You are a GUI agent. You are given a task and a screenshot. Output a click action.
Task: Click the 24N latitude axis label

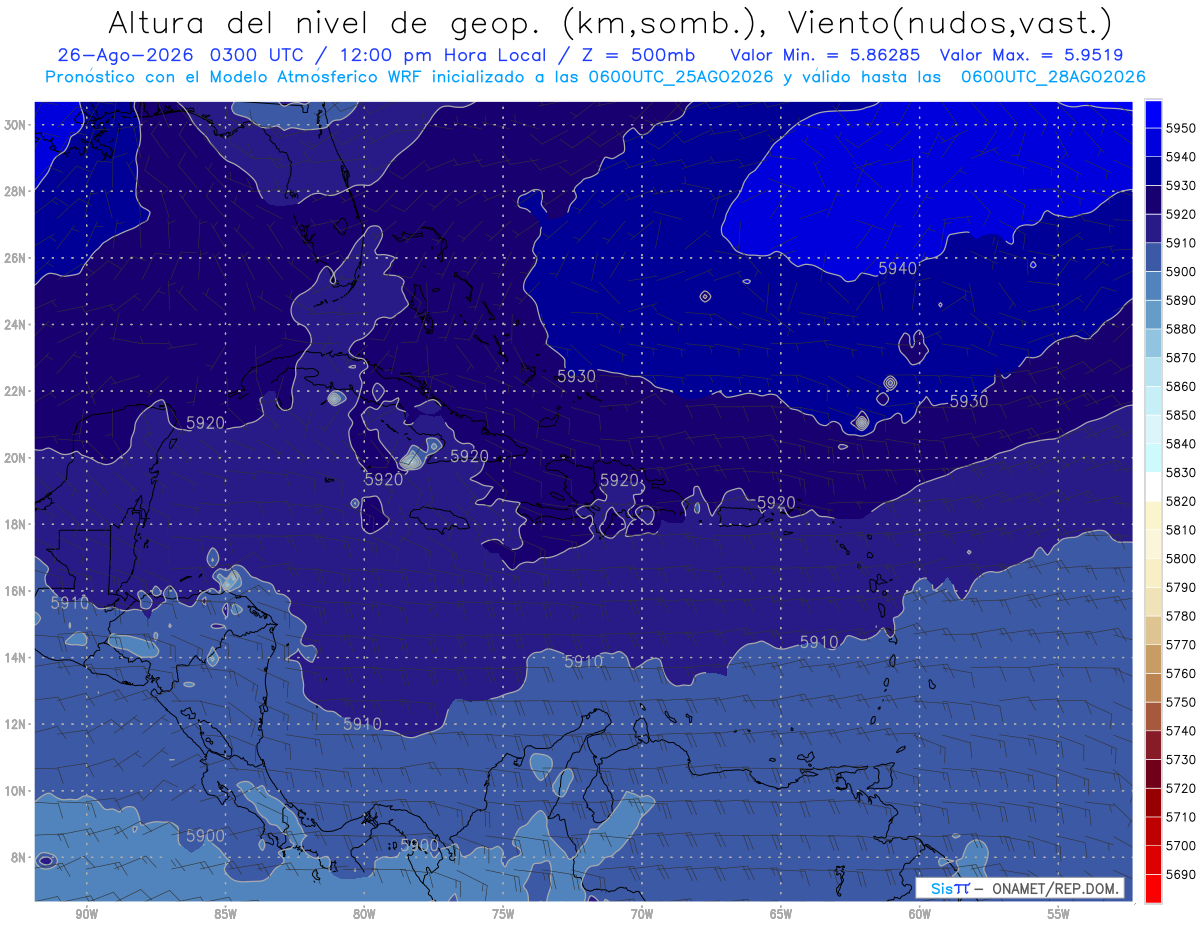coord(16,325)
